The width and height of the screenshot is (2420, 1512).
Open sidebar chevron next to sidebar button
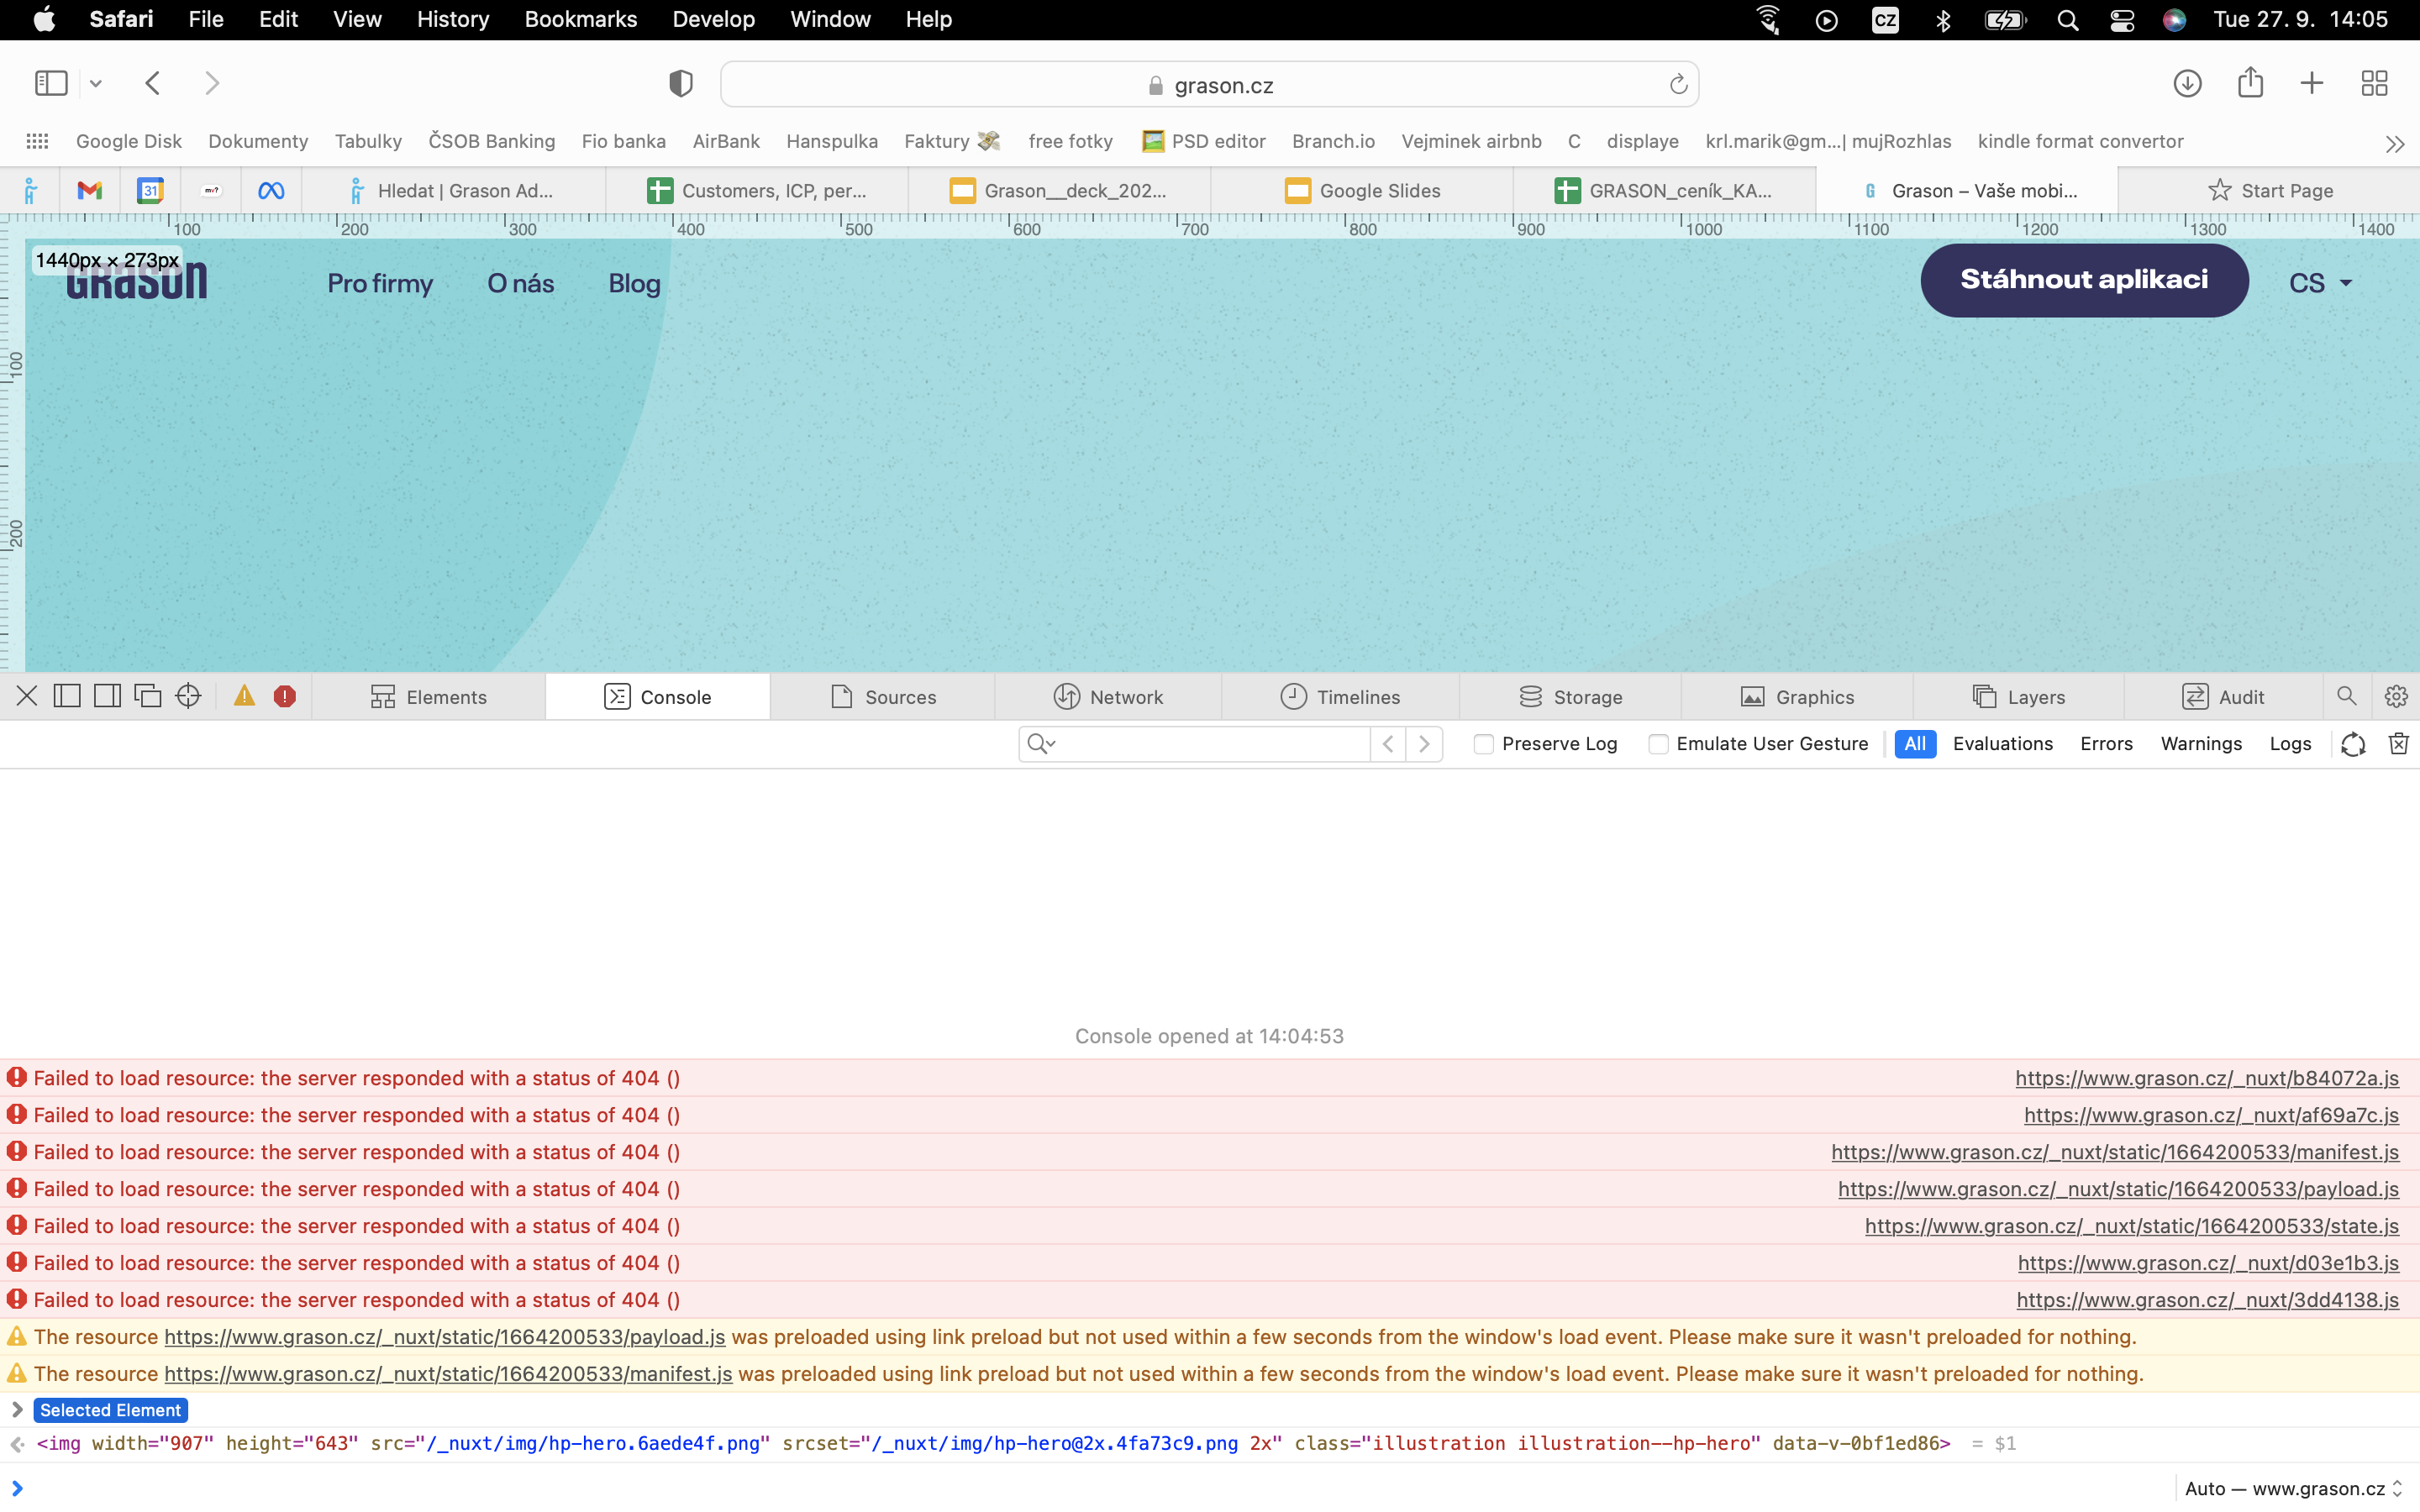pos(95,83)
